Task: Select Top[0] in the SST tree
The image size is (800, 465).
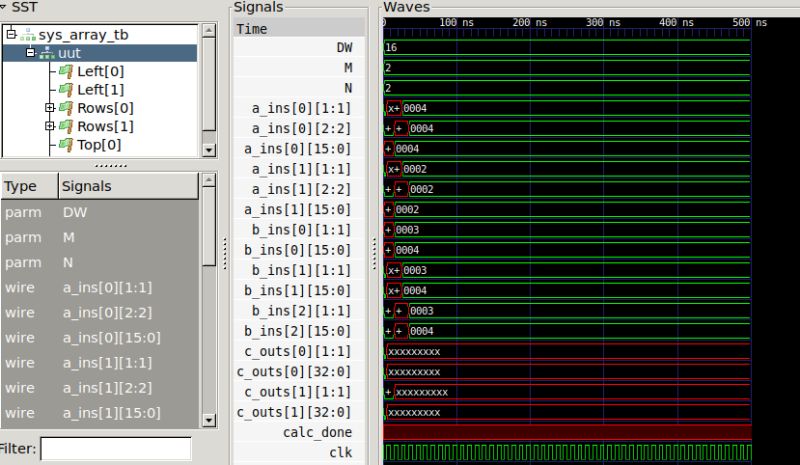Action: 99,145
